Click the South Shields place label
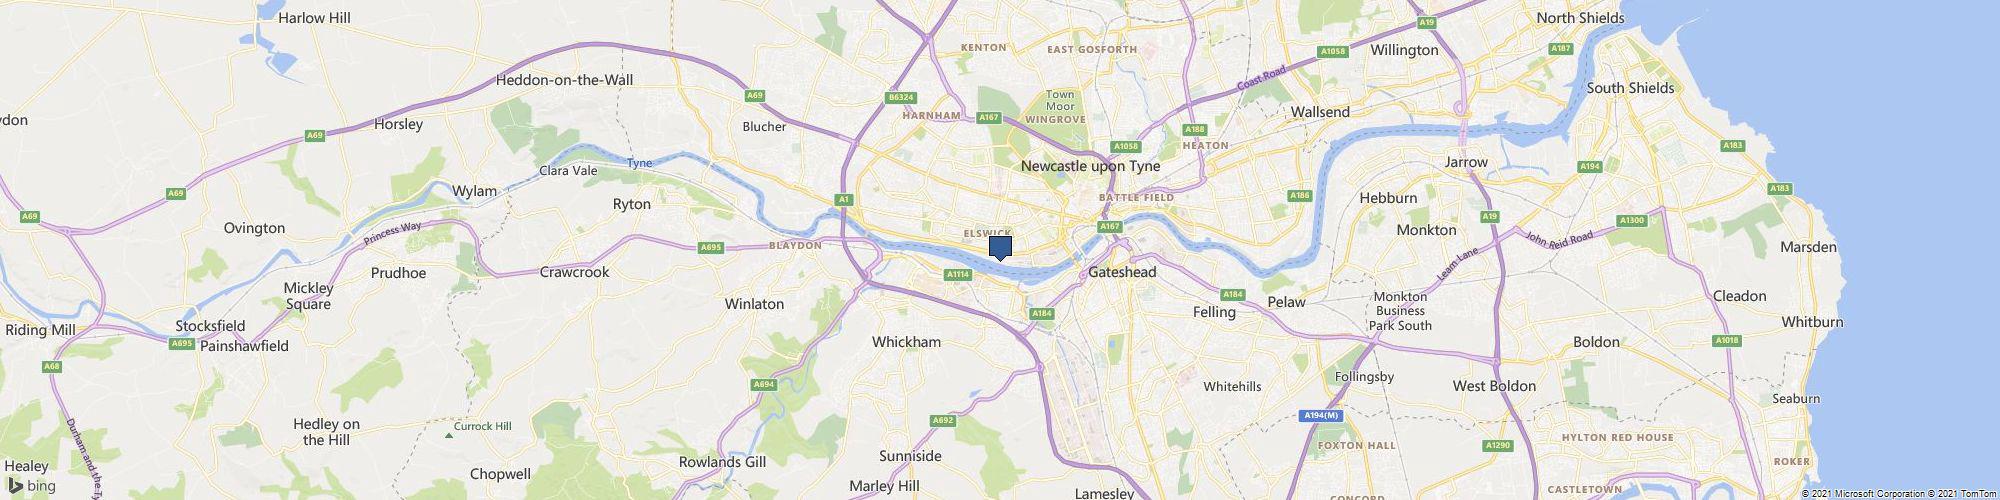Screen dimensions: 2000x500 click(x=1630, y=88)
